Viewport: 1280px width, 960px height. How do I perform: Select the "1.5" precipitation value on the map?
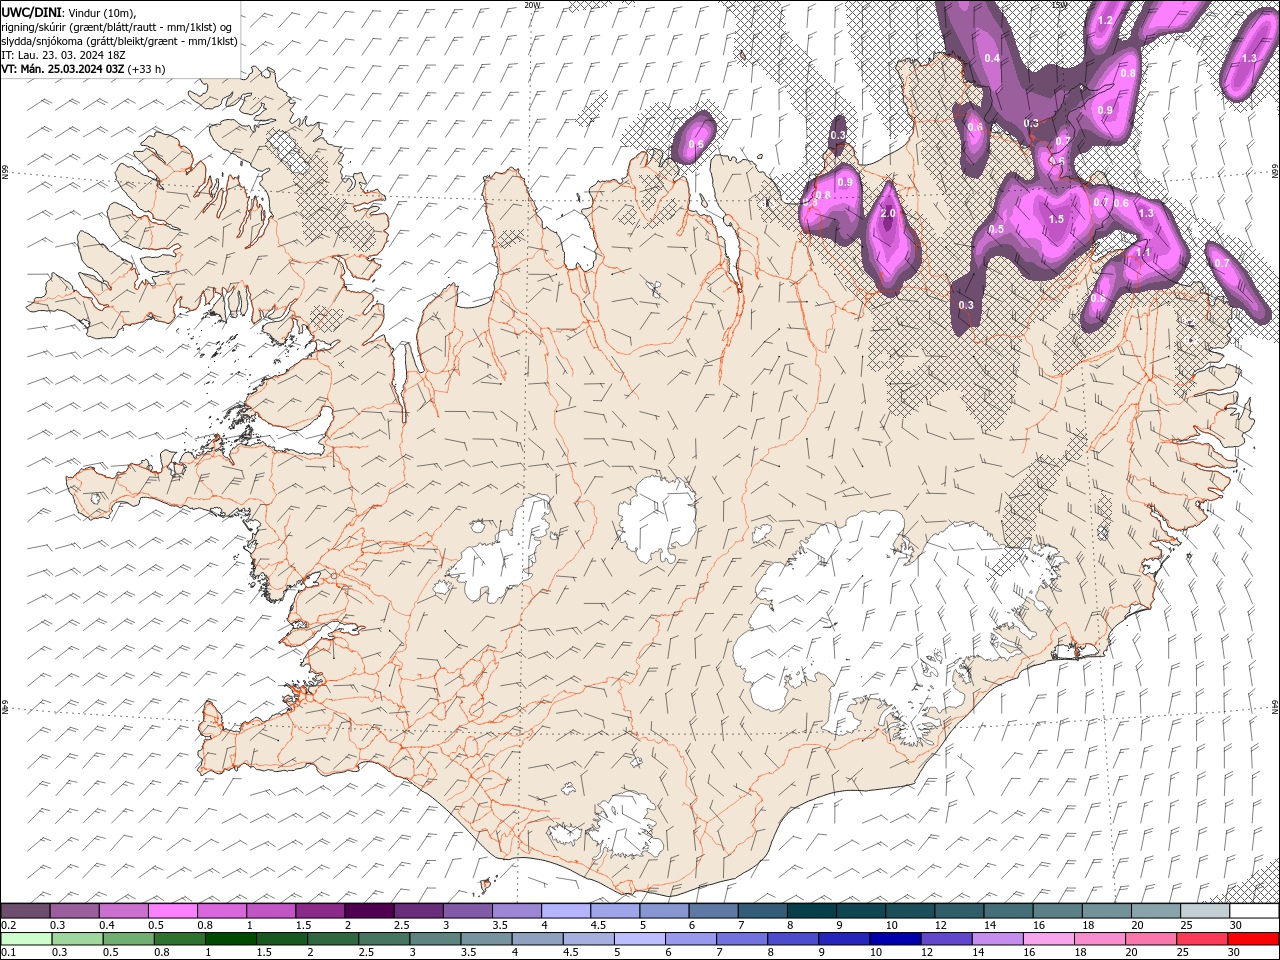pos(1056,219)
